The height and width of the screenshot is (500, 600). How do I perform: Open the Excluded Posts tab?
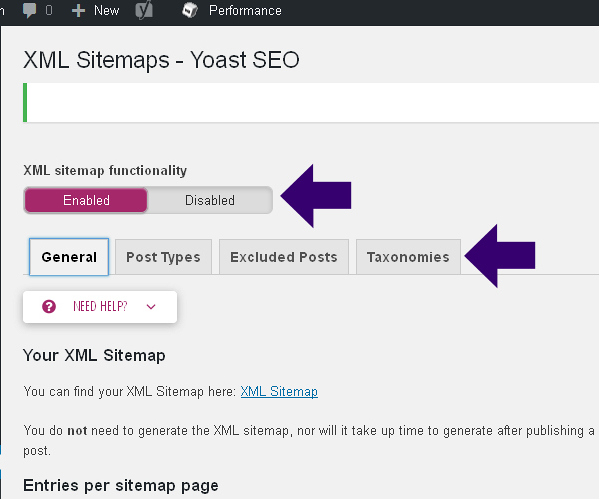[284, 257]
